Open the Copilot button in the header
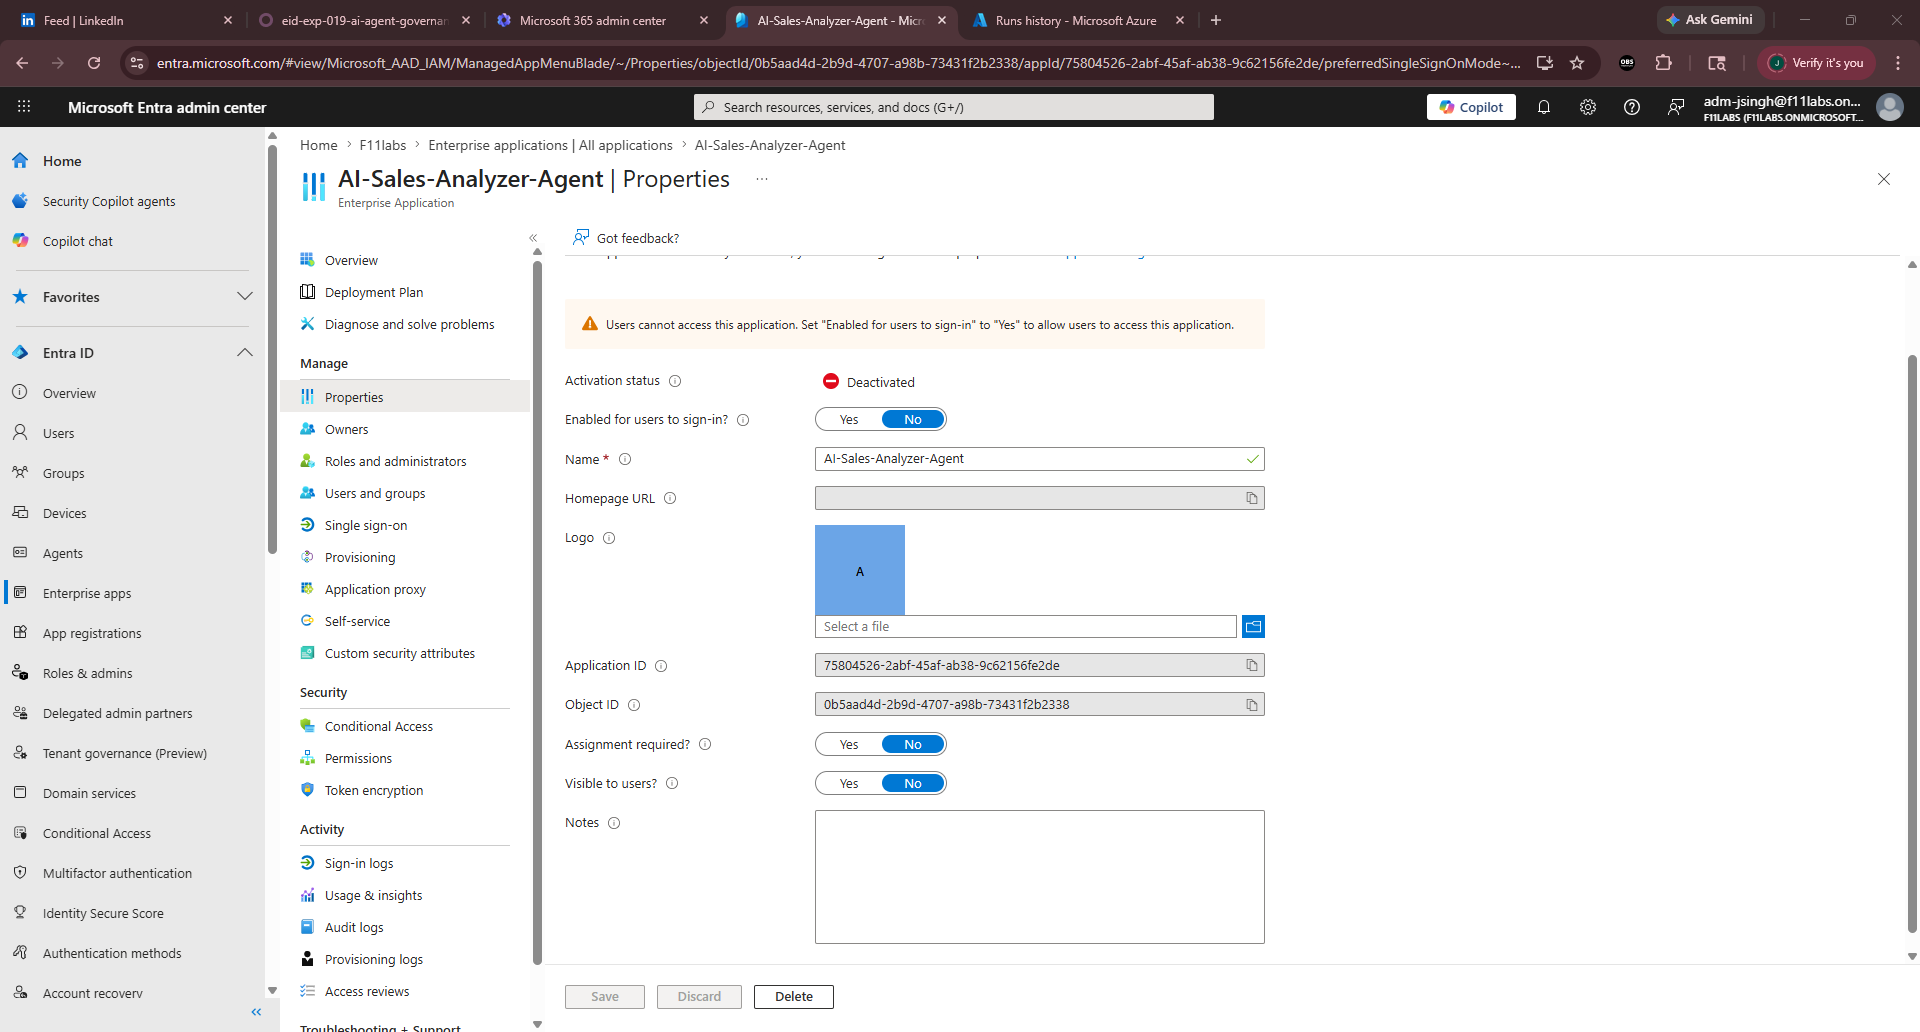 coord(1471,107)
